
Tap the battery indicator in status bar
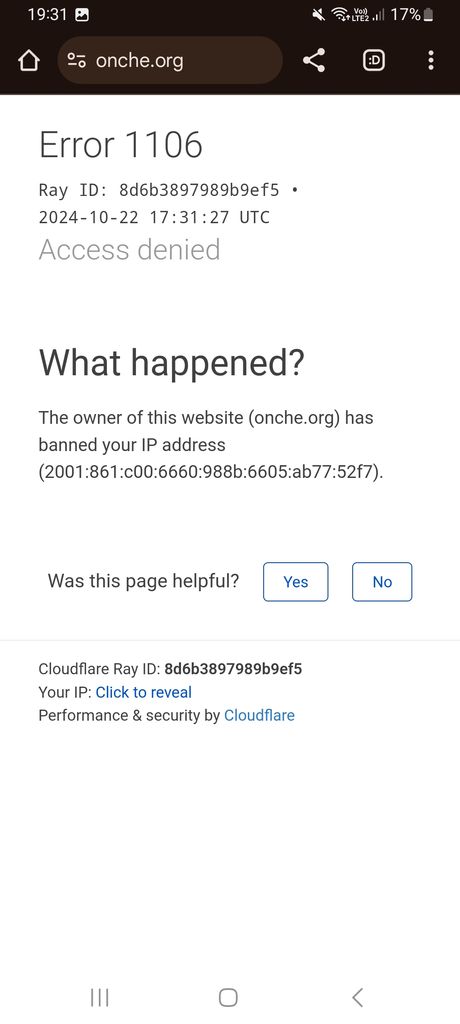tap(429, 14)
